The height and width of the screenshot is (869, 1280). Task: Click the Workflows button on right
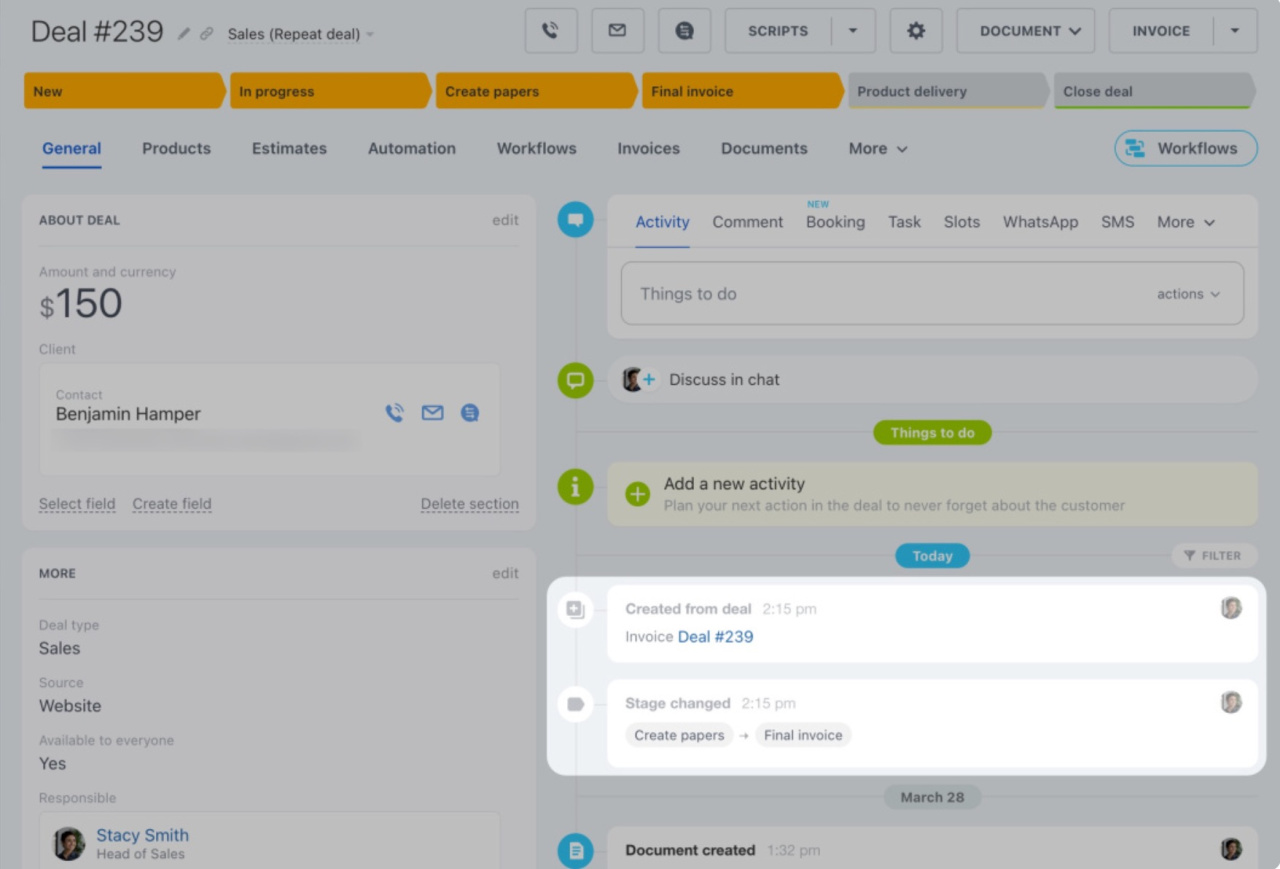(x=1185, y=148)
